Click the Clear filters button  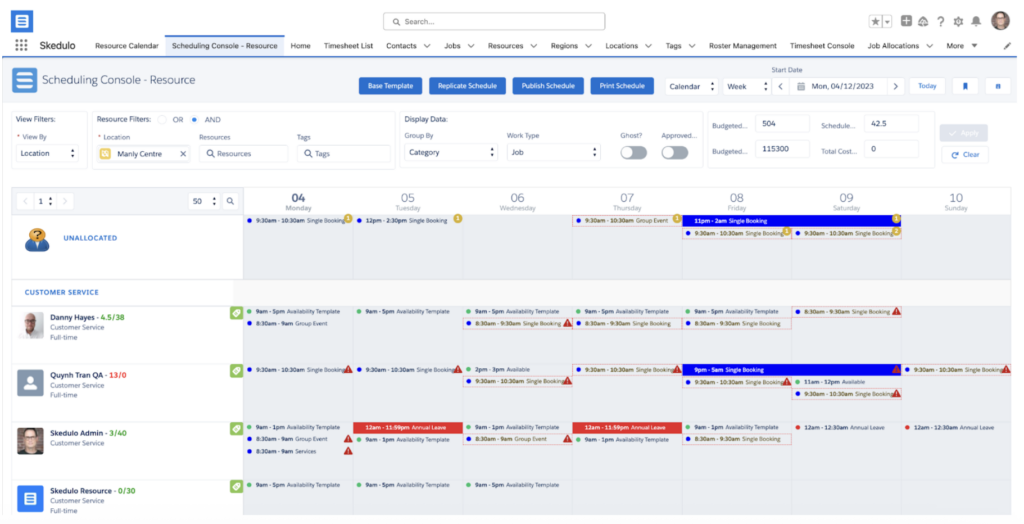(965, 155)
